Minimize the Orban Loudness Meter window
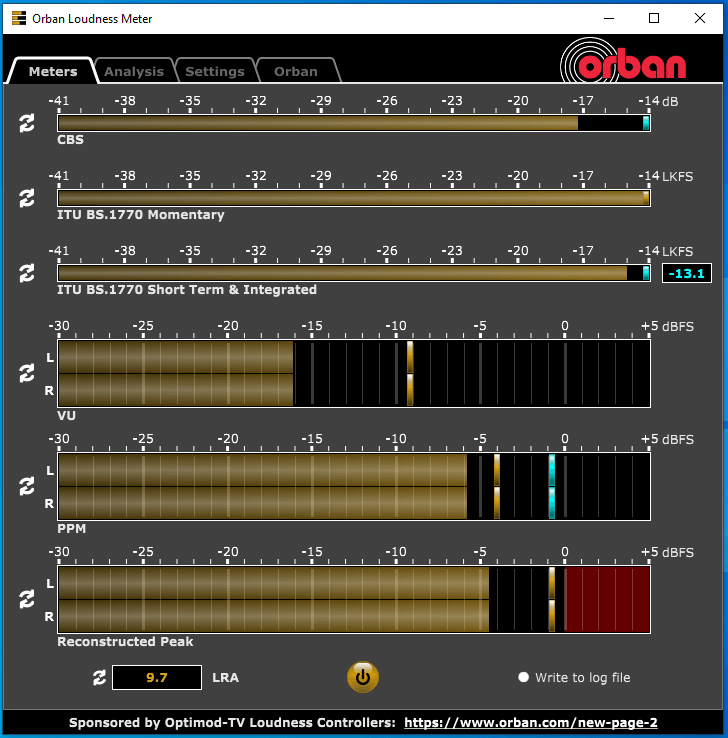 (x=609, y=18)
